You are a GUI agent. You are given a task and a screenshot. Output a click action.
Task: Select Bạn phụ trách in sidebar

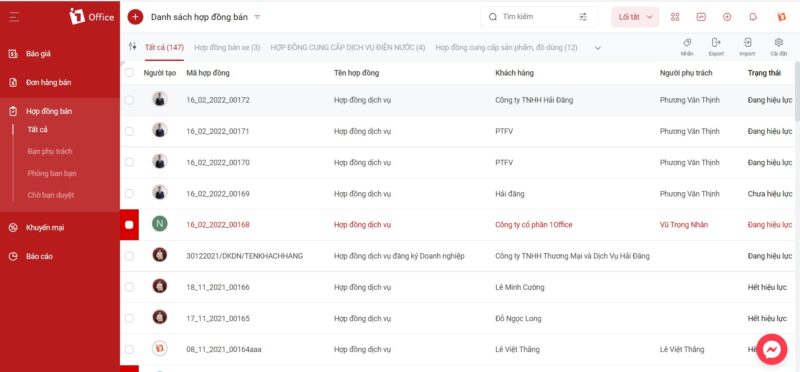(50, 152)
